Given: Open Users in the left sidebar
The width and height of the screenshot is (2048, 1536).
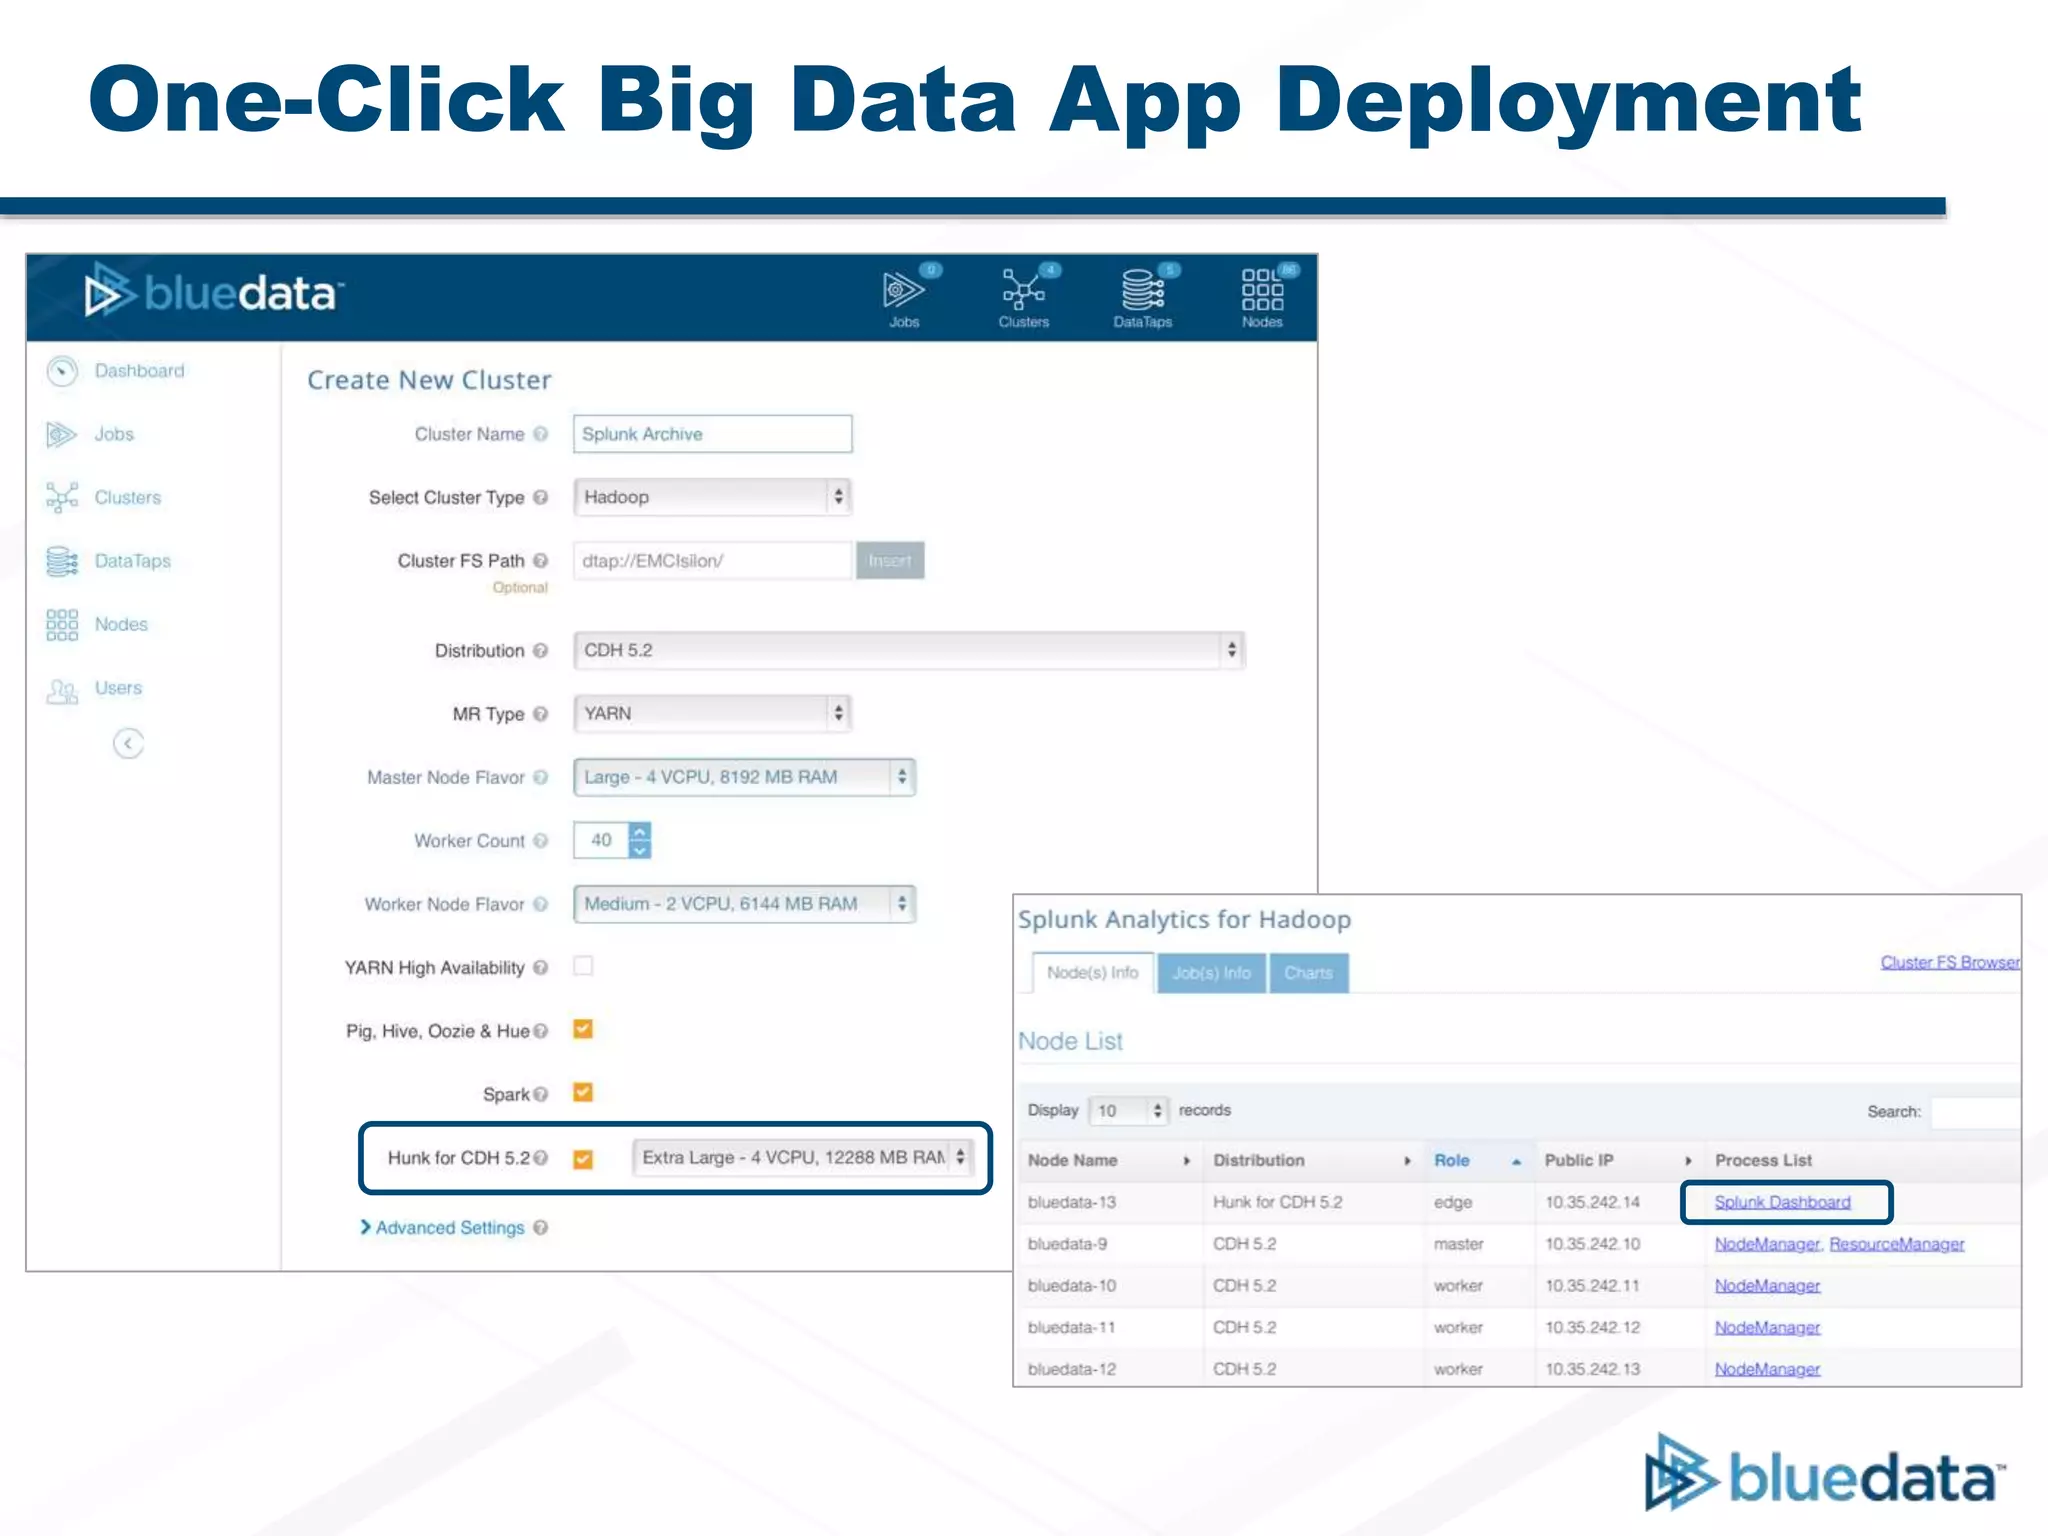Looking at the screenshot, I should [94, 688].
